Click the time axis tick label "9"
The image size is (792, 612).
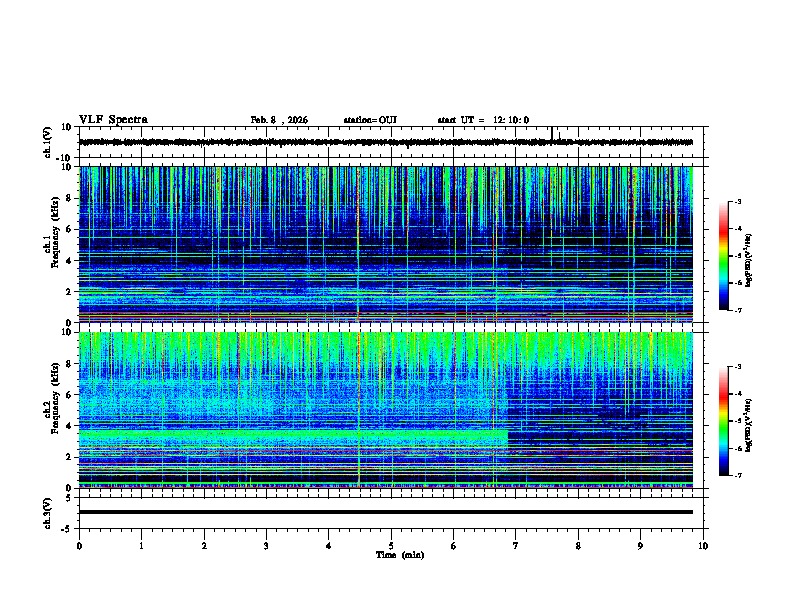pyautogui.click(x=640, y=546)
